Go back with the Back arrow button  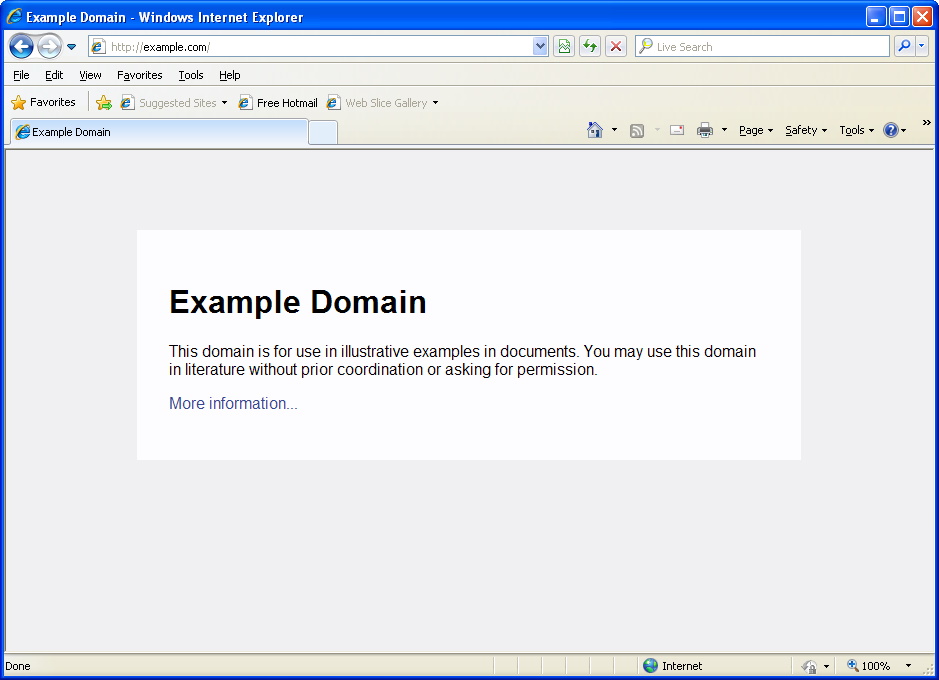[21, 47]
